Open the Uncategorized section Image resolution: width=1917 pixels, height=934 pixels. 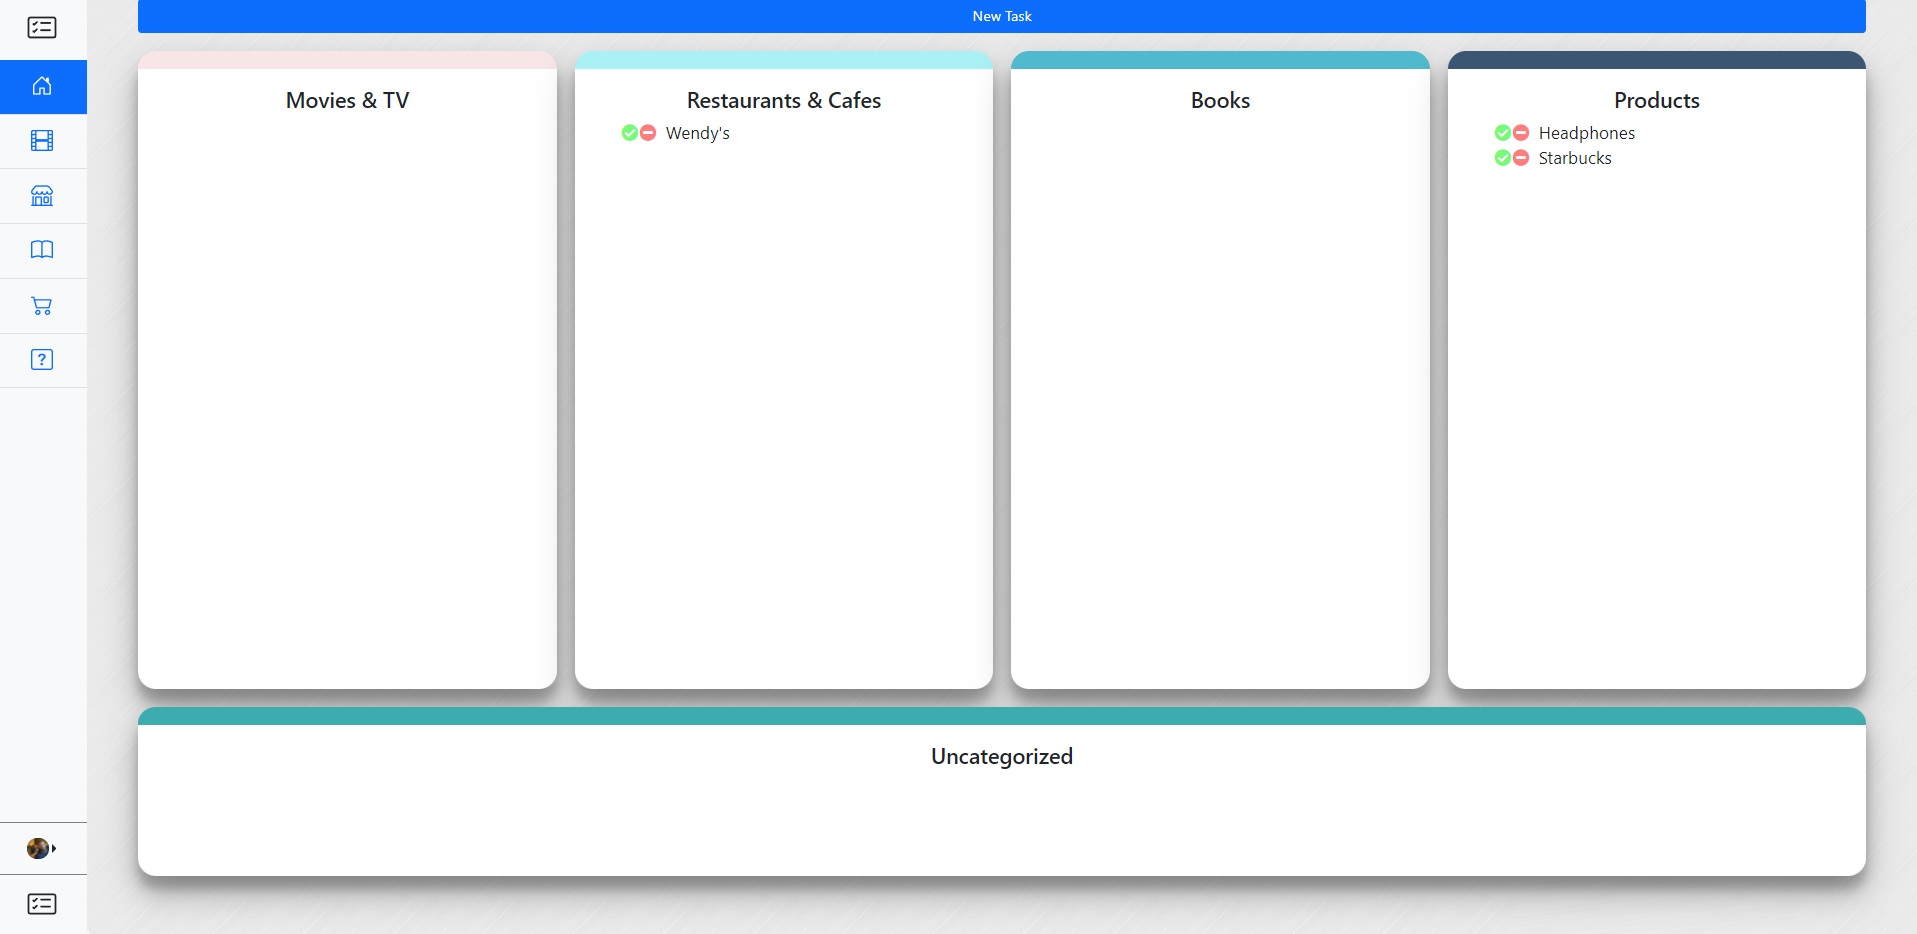point(1001,757)
